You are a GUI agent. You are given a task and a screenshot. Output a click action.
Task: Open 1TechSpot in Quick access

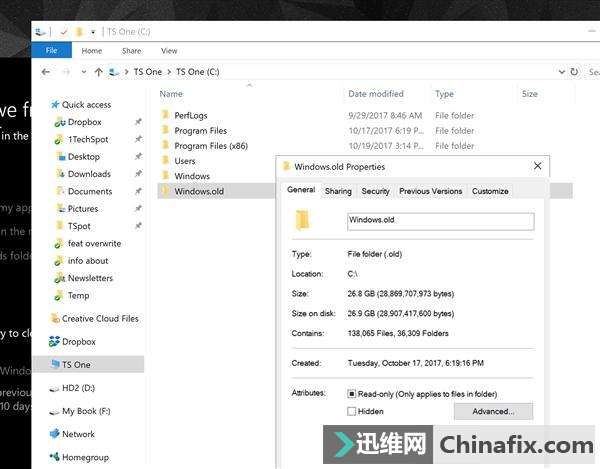click(88, 140)
